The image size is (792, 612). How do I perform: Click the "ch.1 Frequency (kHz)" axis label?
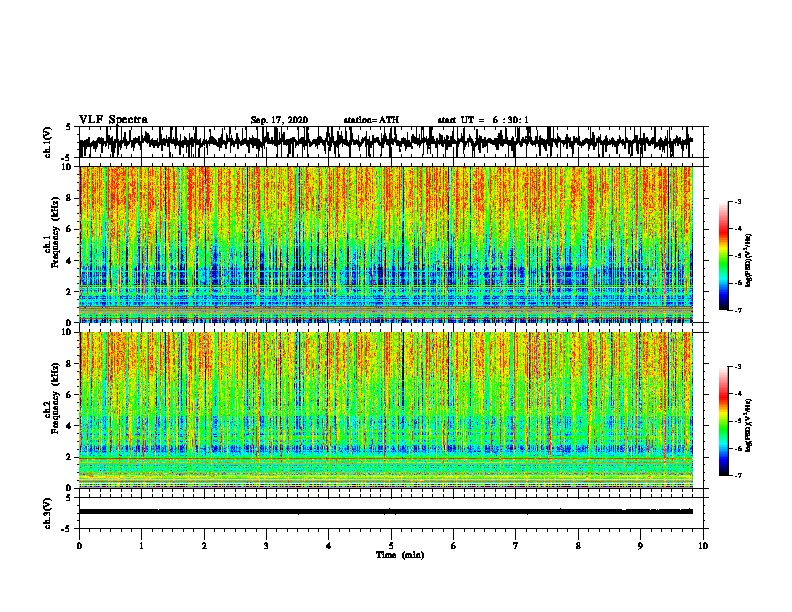[51, 233]
